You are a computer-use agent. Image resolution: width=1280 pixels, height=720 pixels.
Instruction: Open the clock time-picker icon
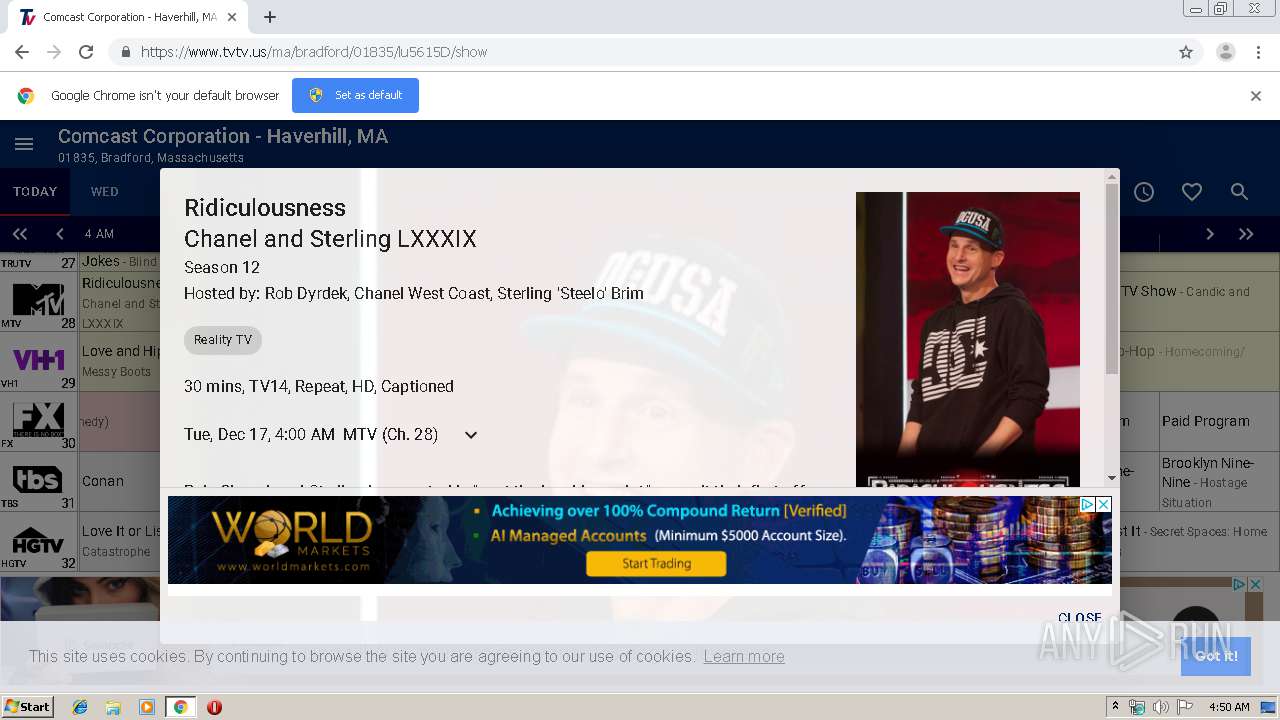(x=1144, y=192)
